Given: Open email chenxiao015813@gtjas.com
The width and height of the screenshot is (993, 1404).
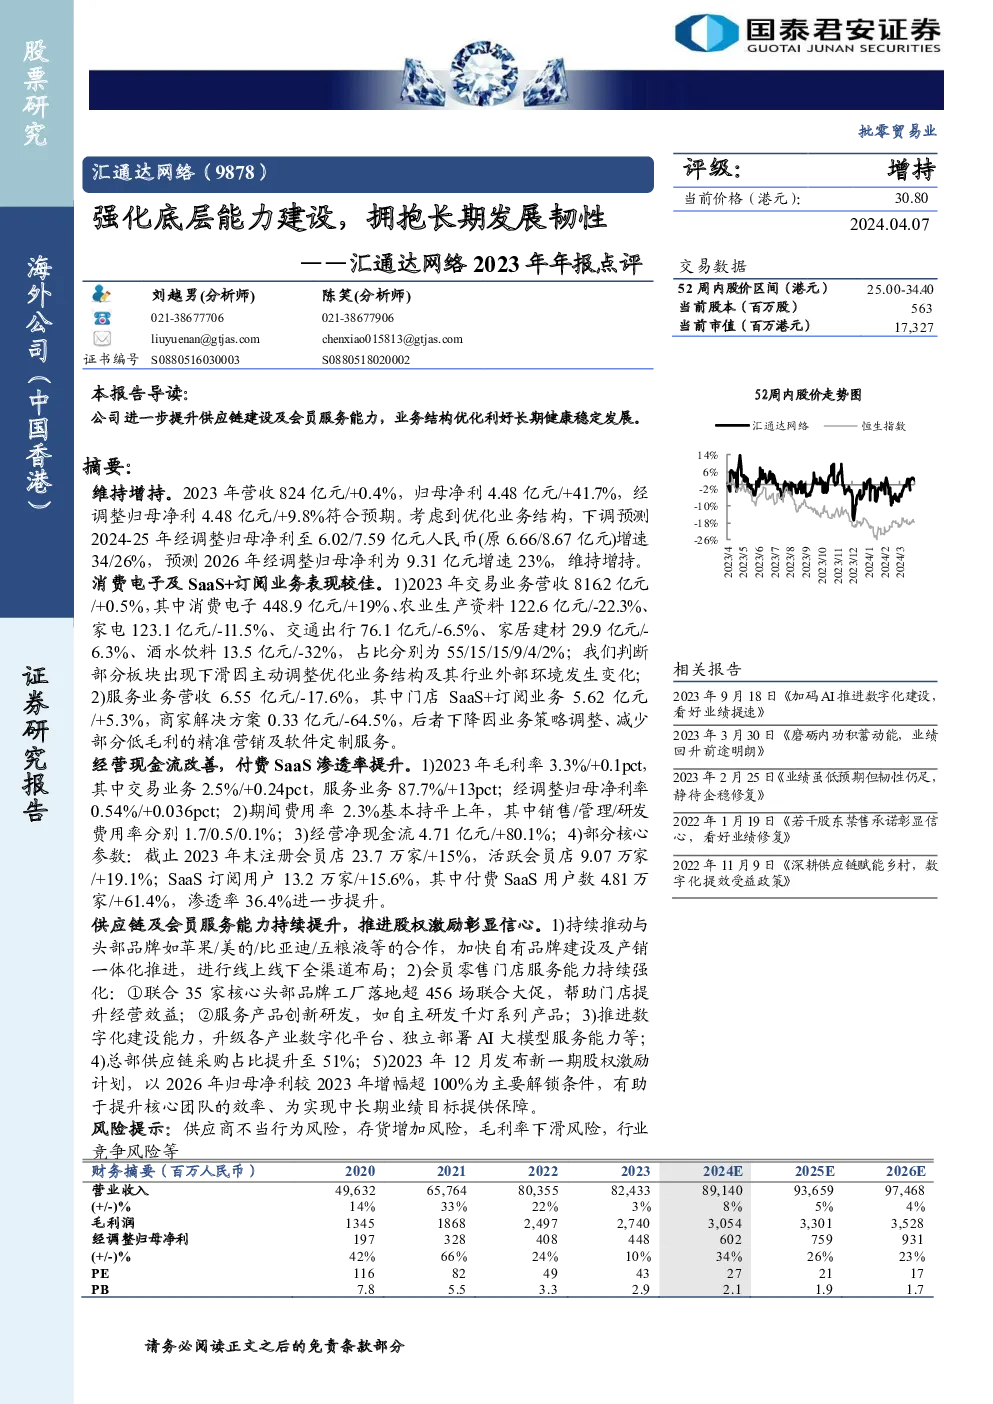Looking at the screenshot, I should [392, 339].
